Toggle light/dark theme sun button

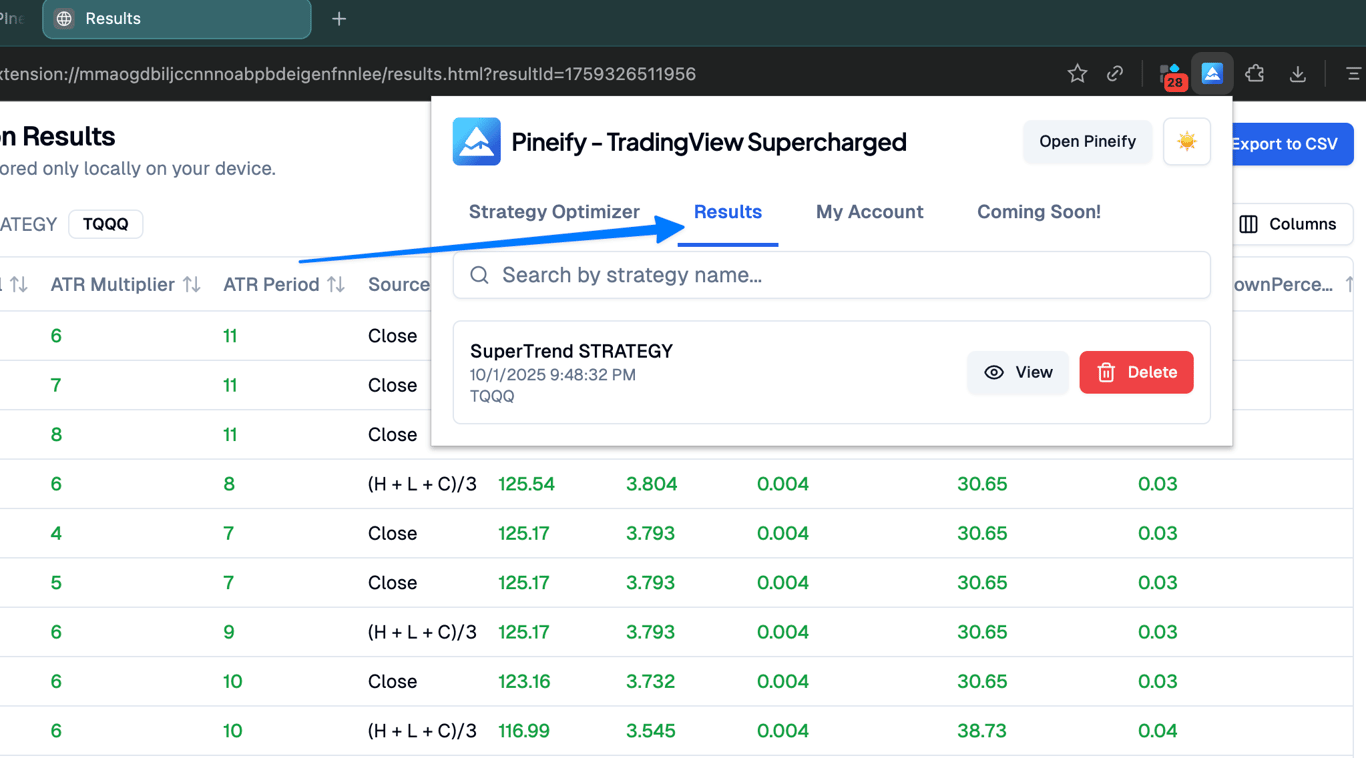click(1187, 142)
